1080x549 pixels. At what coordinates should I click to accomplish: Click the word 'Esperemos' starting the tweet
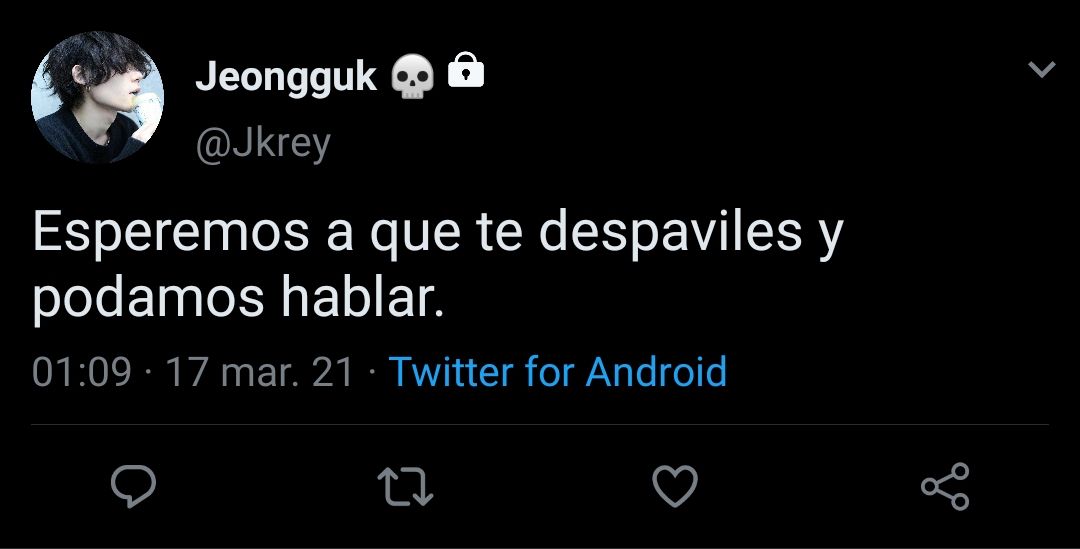pos(171,234)
